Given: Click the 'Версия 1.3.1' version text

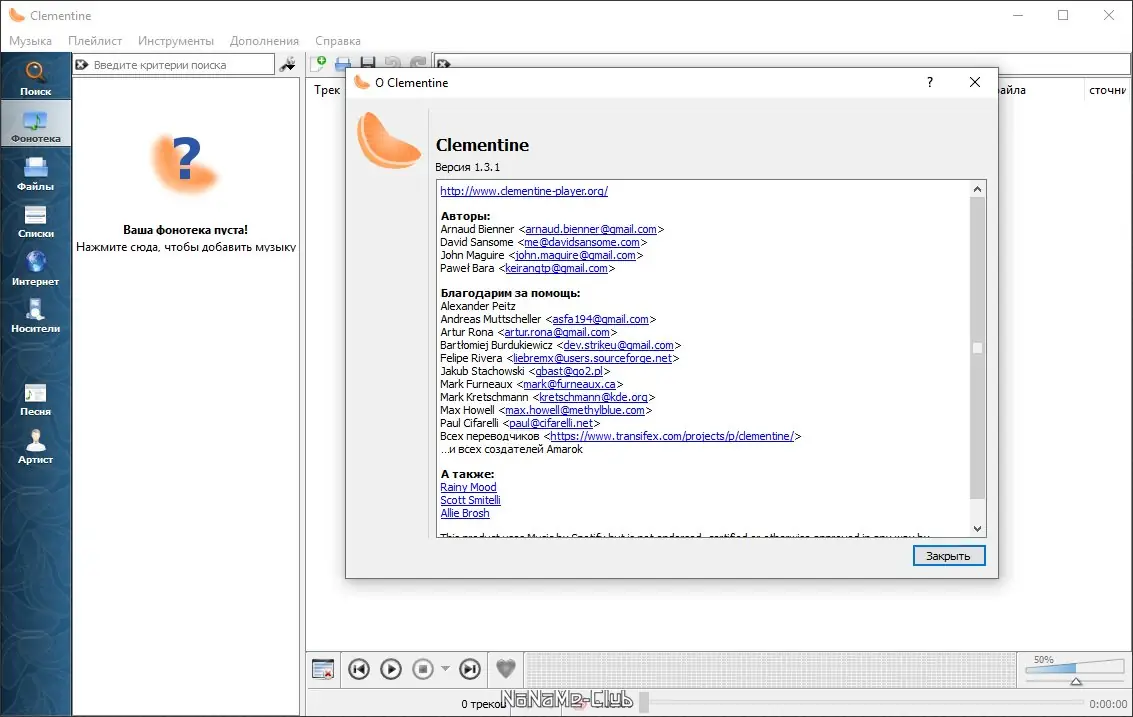Looking at the screenshot, I should [x=468, y=167].
